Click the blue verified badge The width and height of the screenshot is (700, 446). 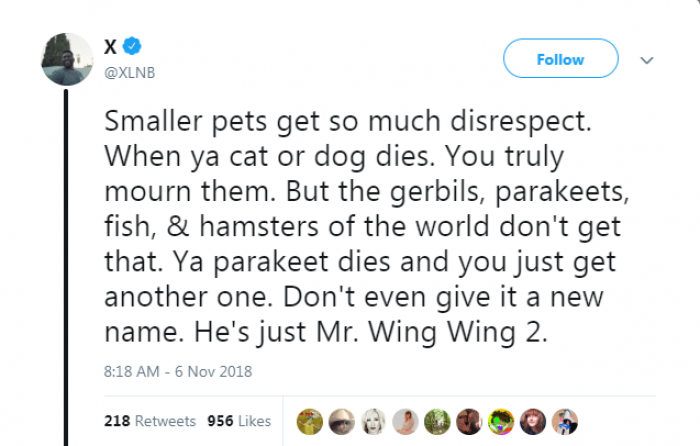pyautogui.click(x=132, y=47)
